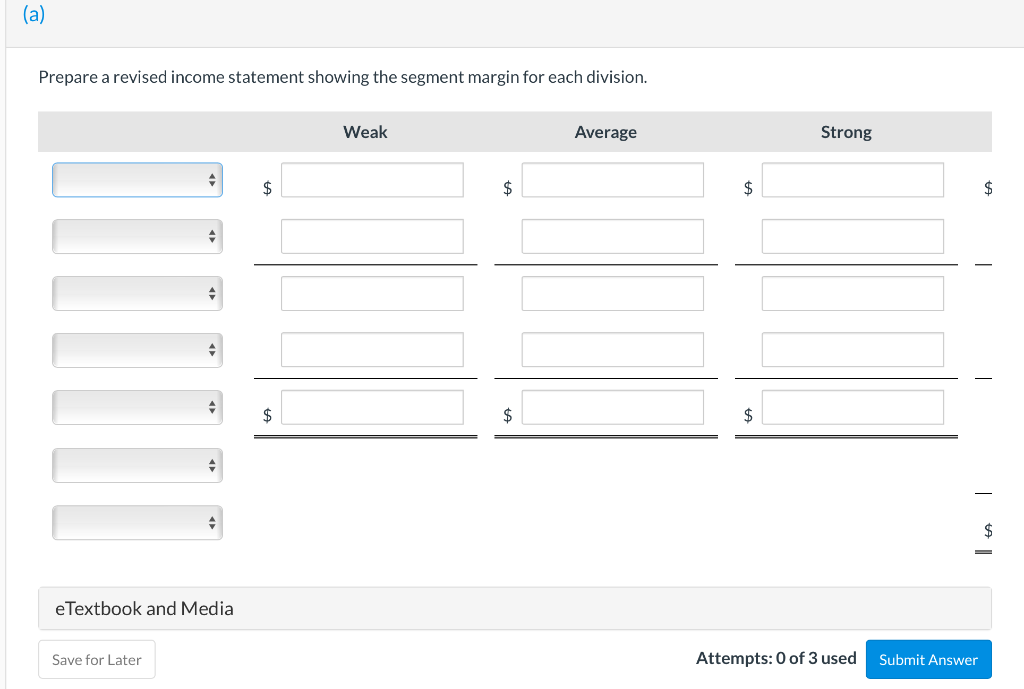Open the bottom-most account label dropdown
The height and width of the screenshot is (689, 1024).
137,522
